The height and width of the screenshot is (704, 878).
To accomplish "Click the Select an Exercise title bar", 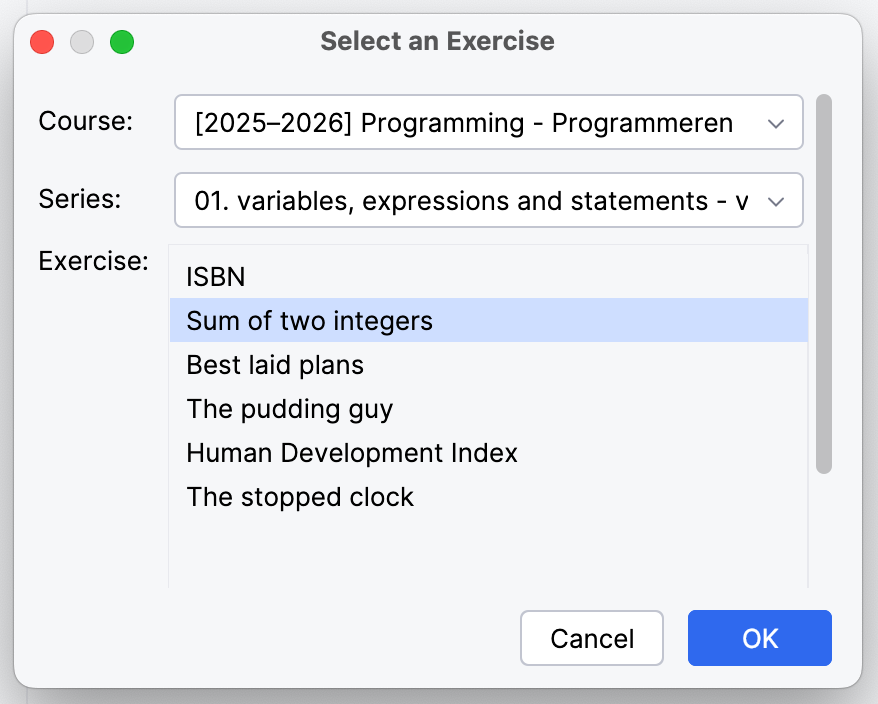I will (x=437, y=42).
